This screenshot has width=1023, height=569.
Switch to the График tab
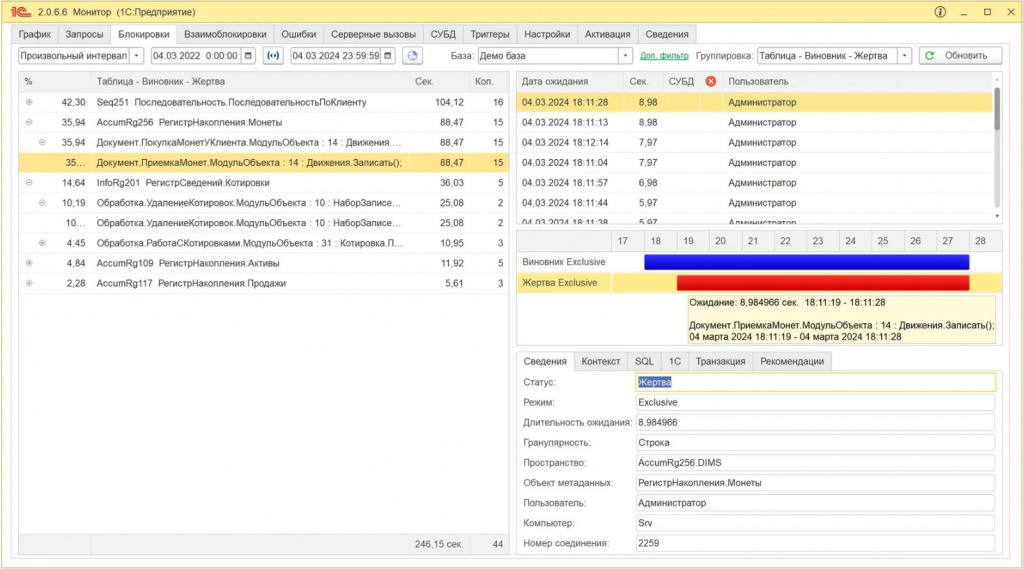point(35,34)
